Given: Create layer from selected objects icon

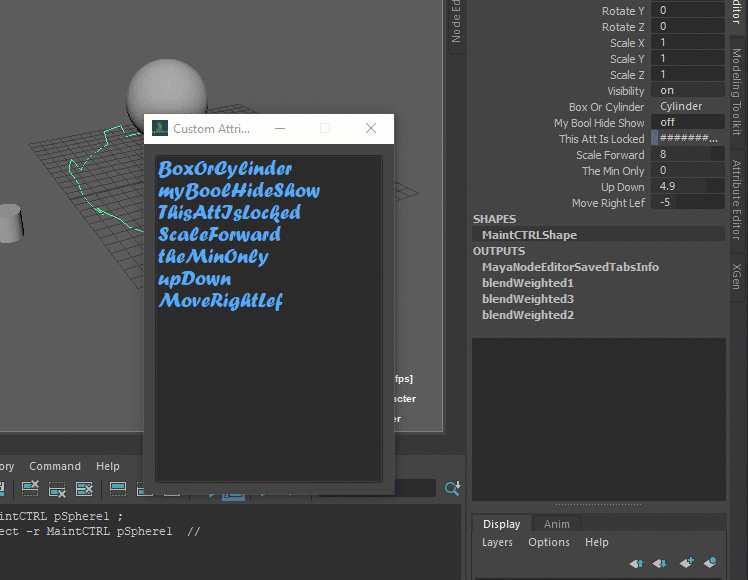Looking at the screenshot, I should tap(710, 563).
